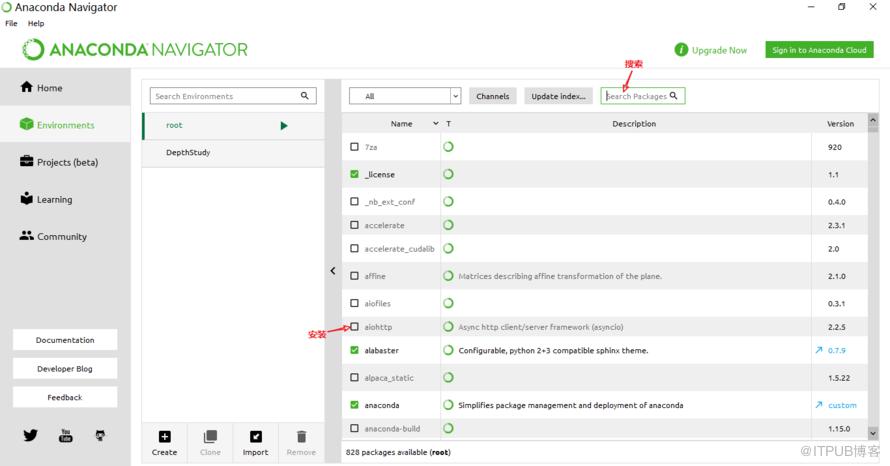
Task: Select the Environments cube icon
Action: pos(27,124)
